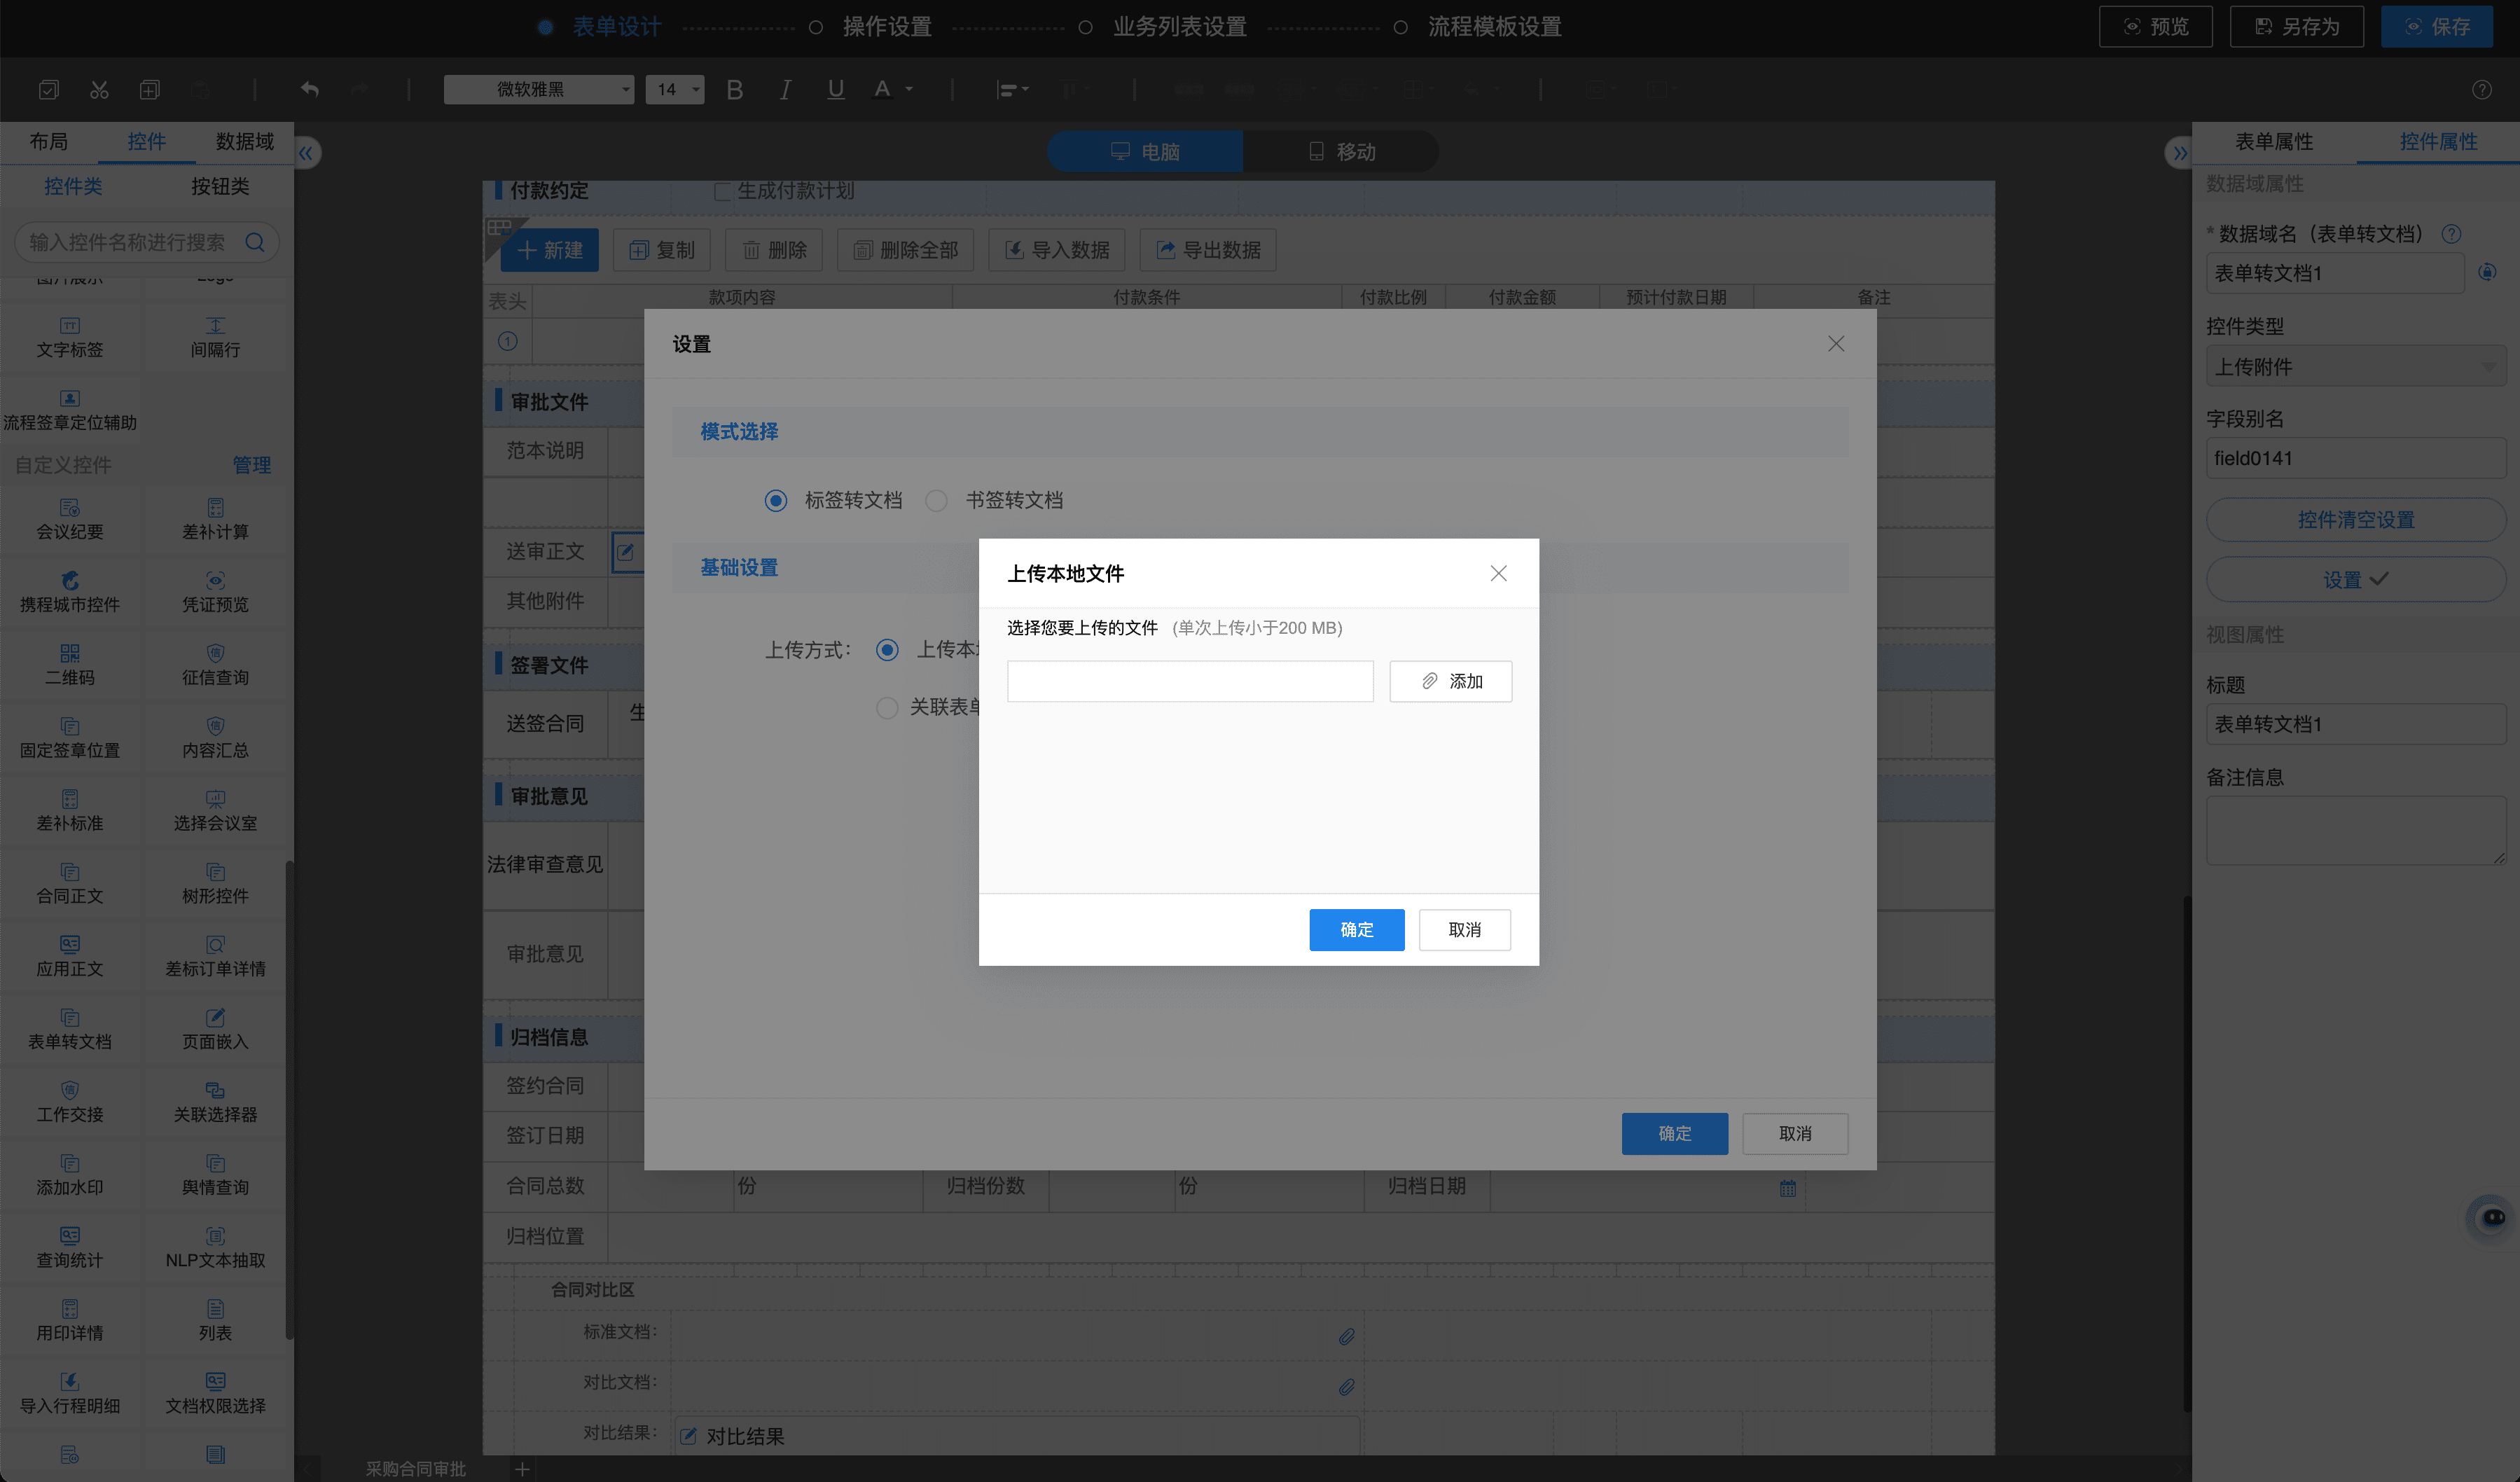
Task: Select the 树形控件 control
Action: coord(216,885)
